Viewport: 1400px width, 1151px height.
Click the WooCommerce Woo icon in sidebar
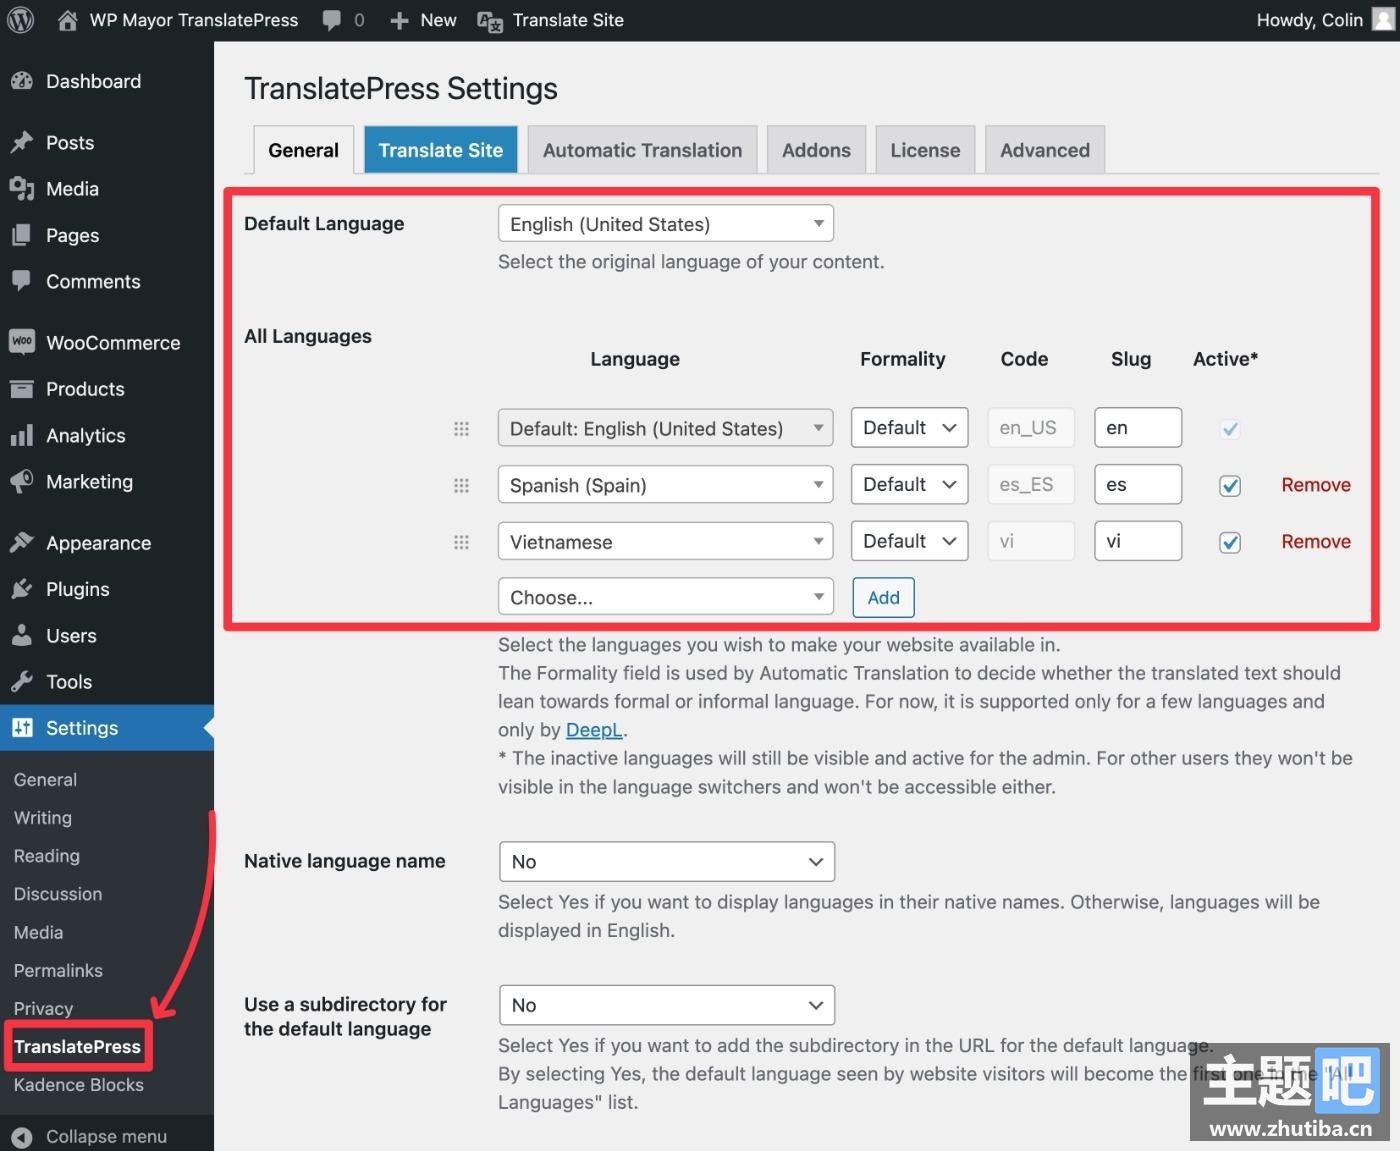coord(22,342)
